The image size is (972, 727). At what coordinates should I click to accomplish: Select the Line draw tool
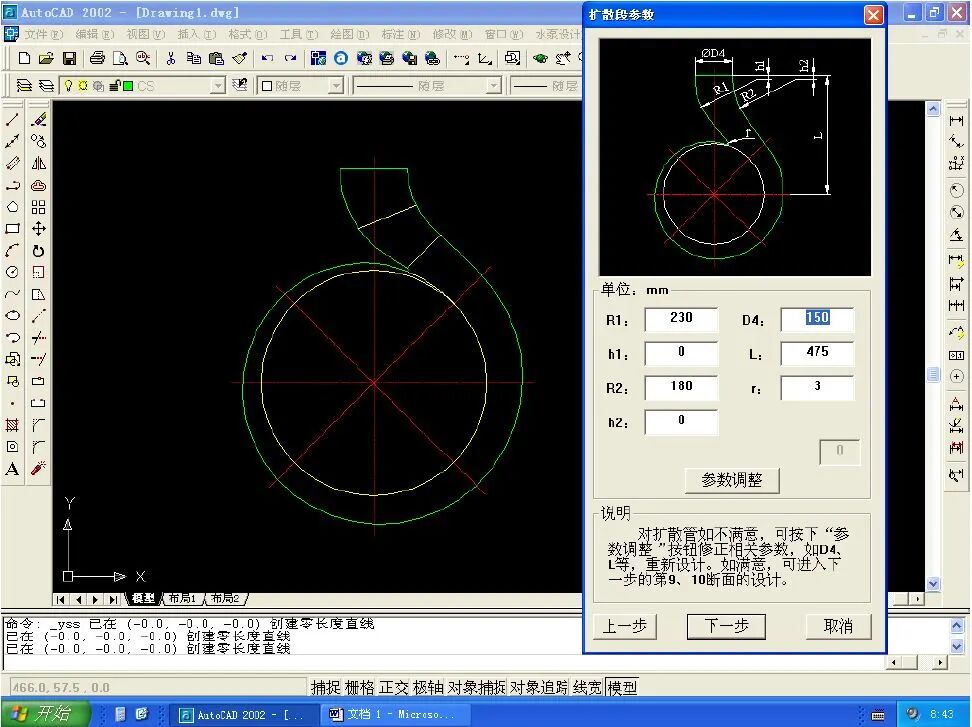point(12,120)
